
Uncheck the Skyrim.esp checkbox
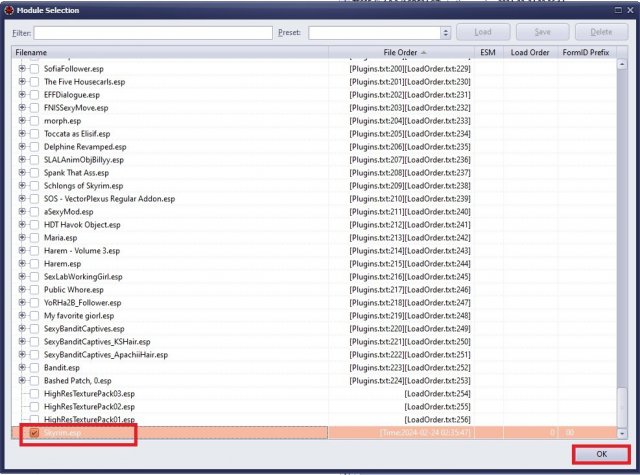[x=35, y=433]
